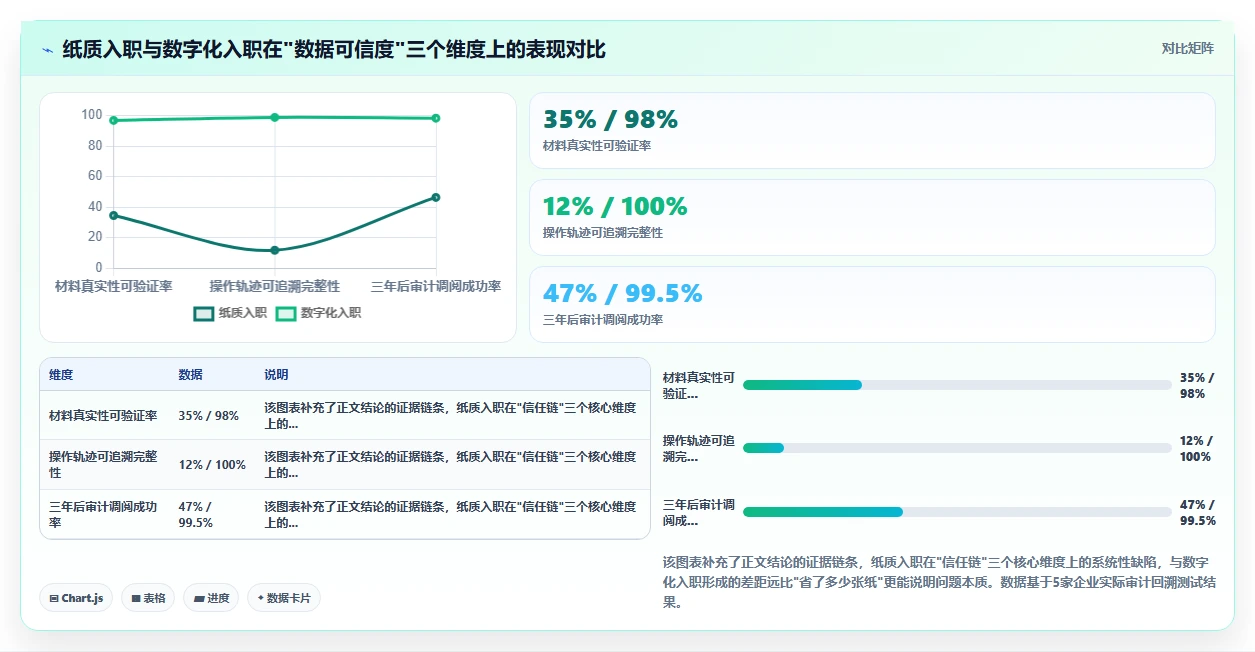1255x652 pixels.
Task: Click the 35% / 98% stat card
Action: point(872,131)
